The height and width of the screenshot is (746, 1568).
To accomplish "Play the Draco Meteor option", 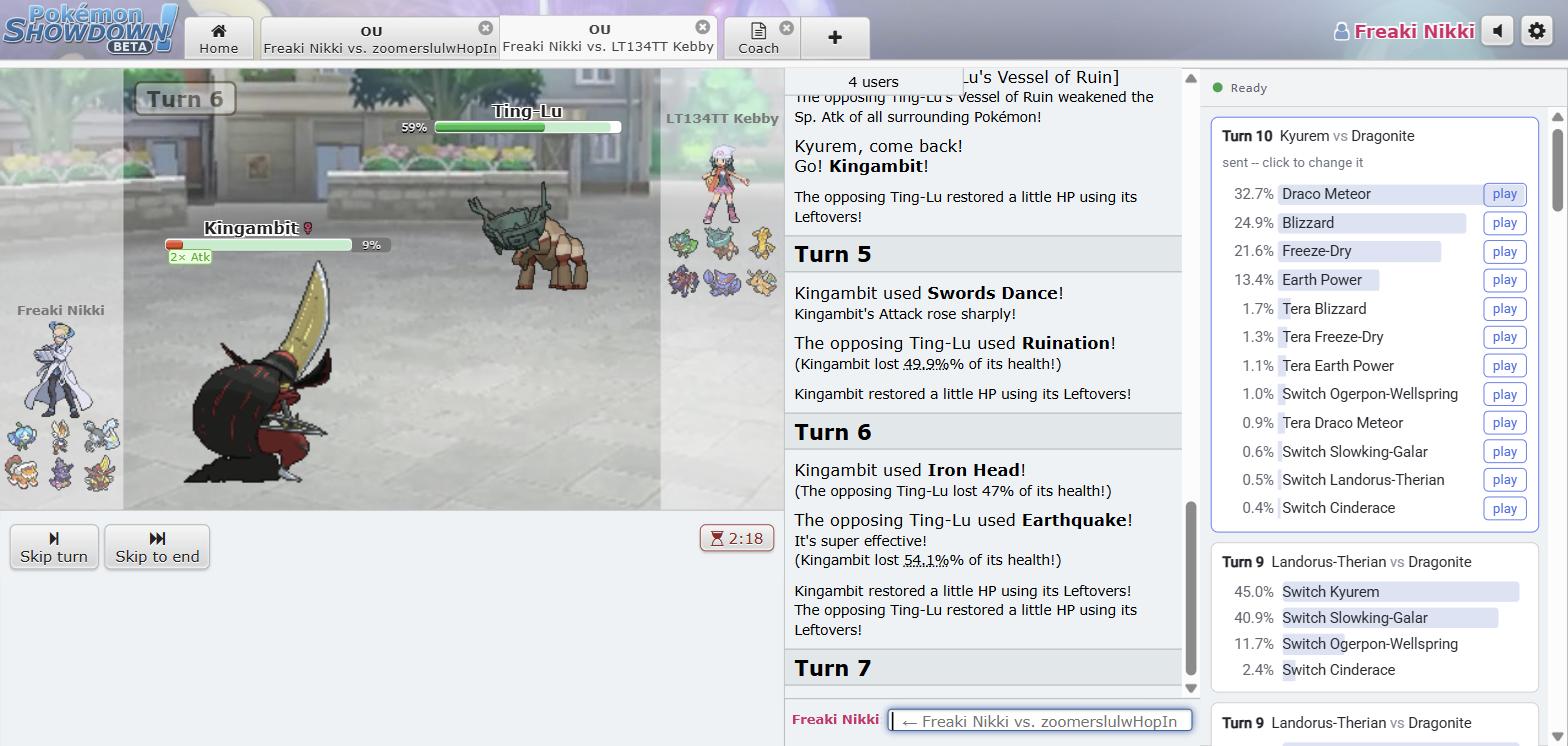I will click(1504, 194).
